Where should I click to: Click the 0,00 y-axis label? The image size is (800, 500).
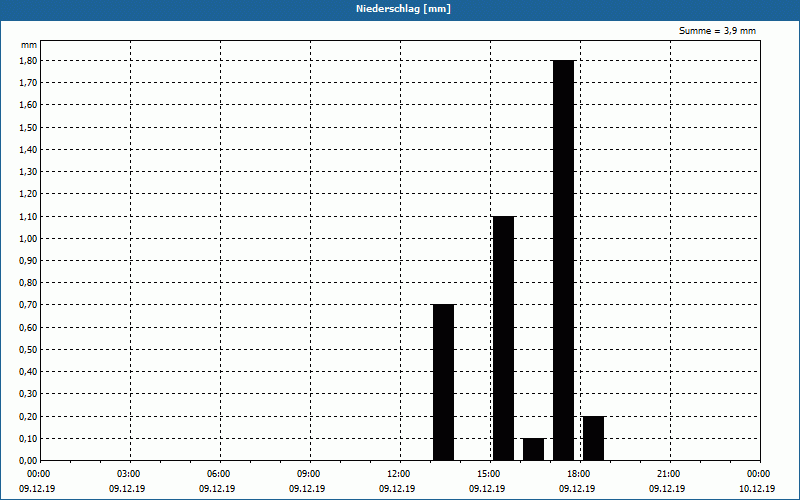tap(28, 461)
